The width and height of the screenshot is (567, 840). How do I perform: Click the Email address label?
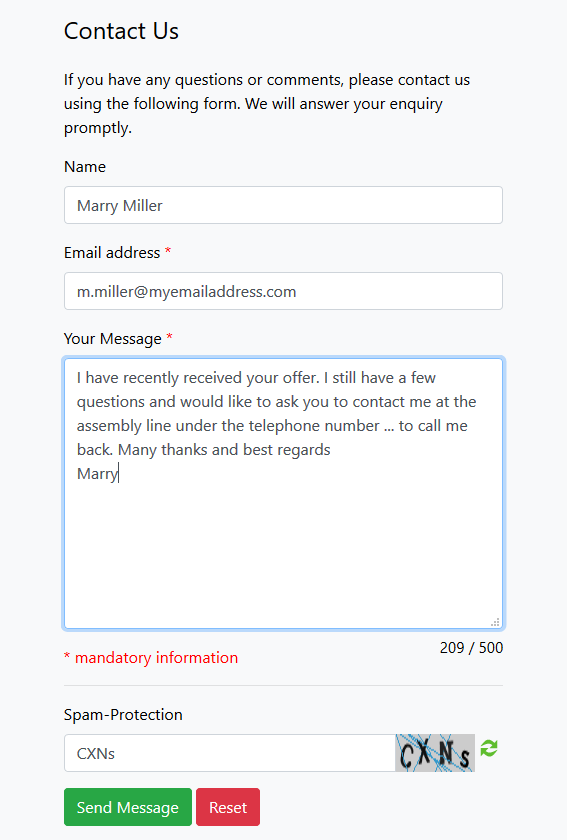pos(112,252)
